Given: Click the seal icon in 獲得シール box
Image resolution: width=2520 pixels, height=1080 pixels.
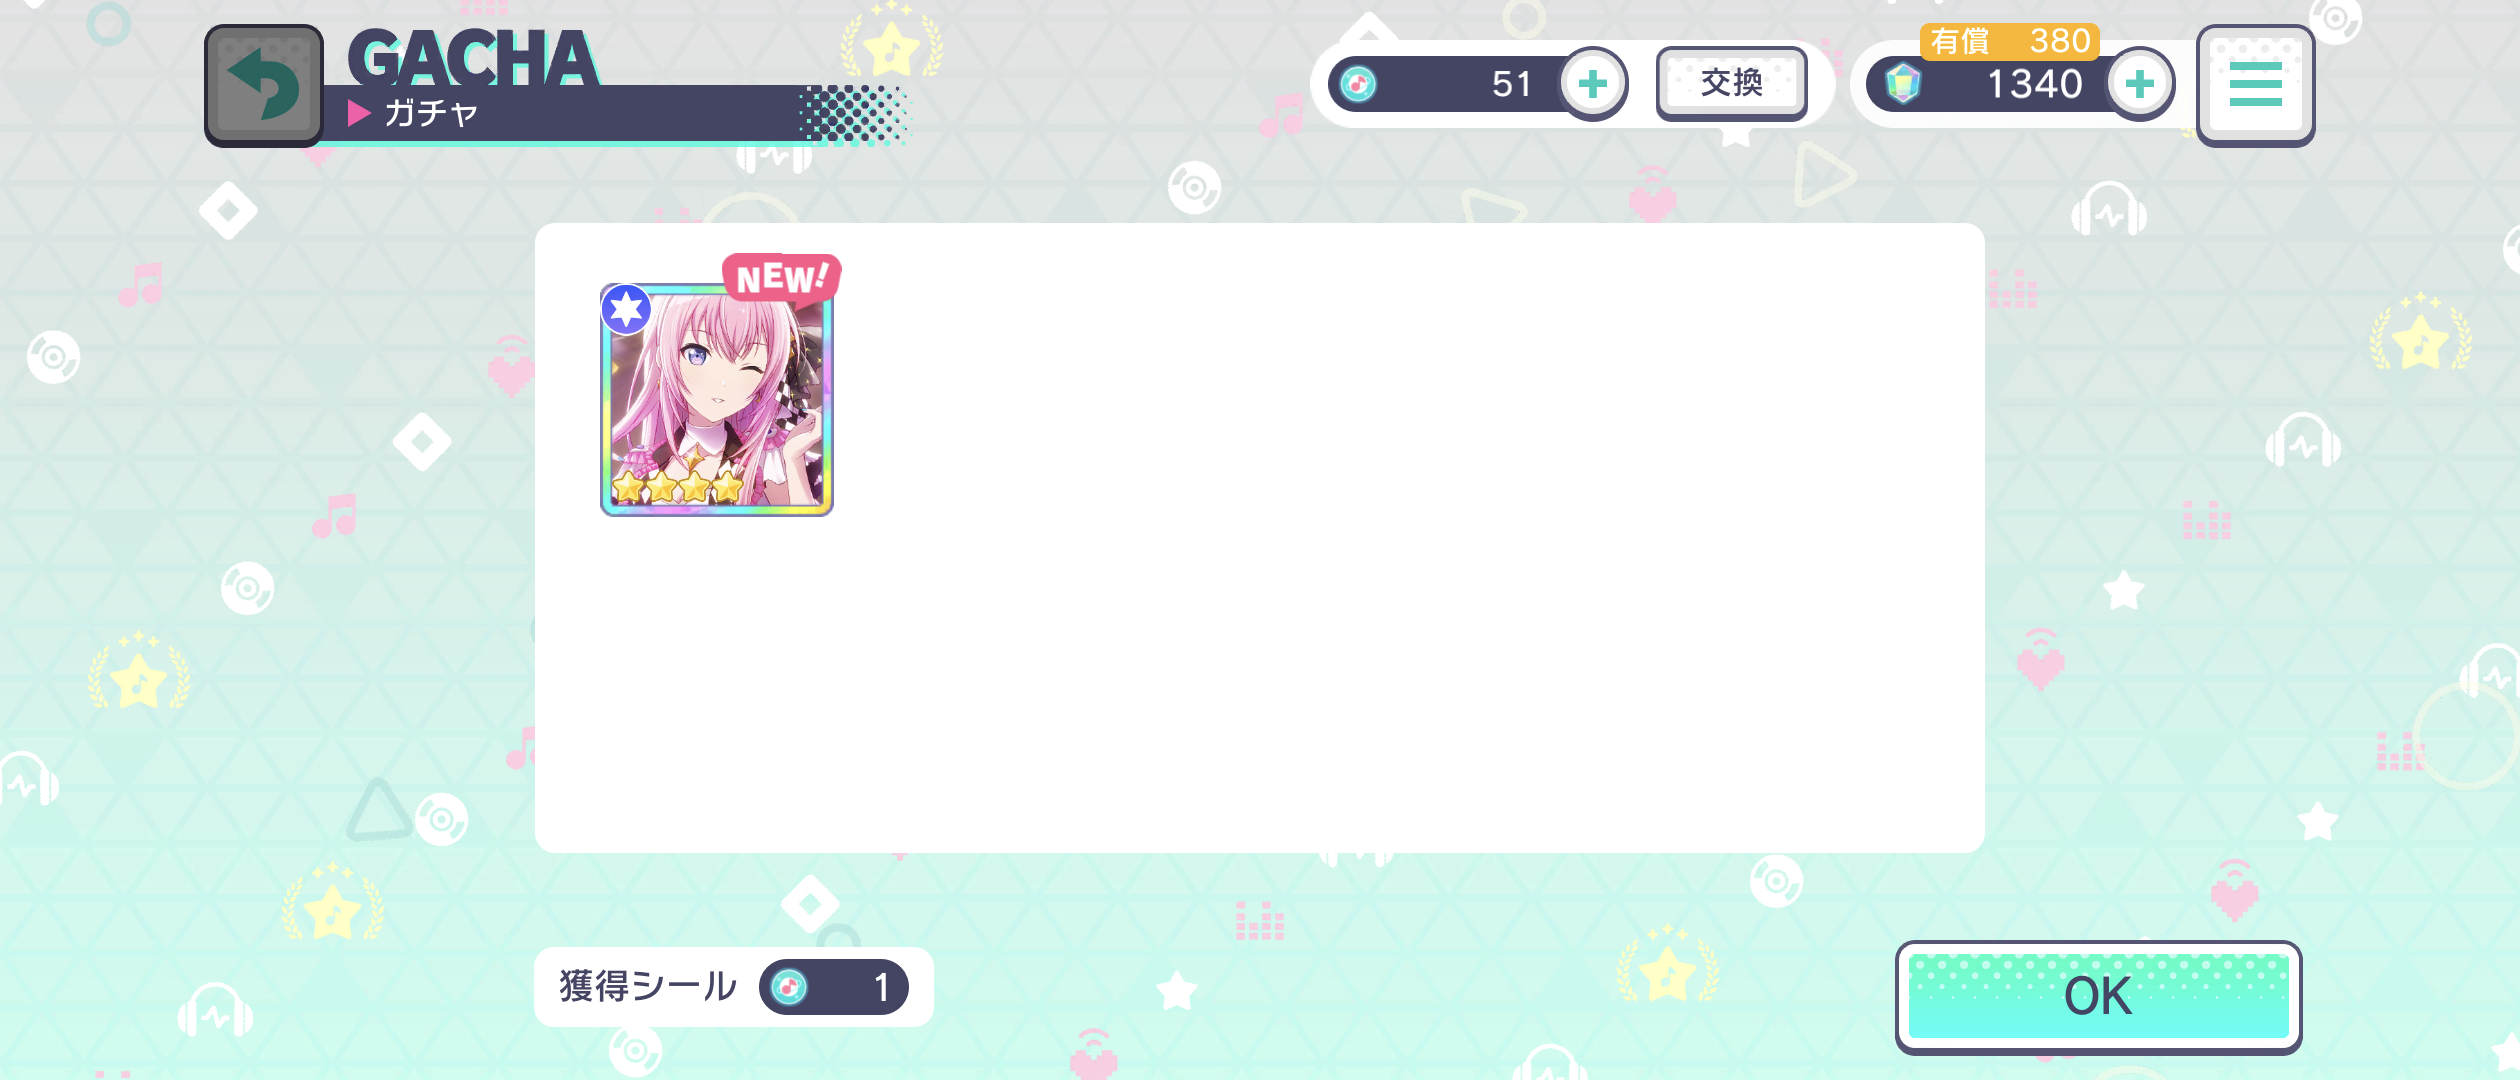Looking at the screenshot, I should (789, 987).
